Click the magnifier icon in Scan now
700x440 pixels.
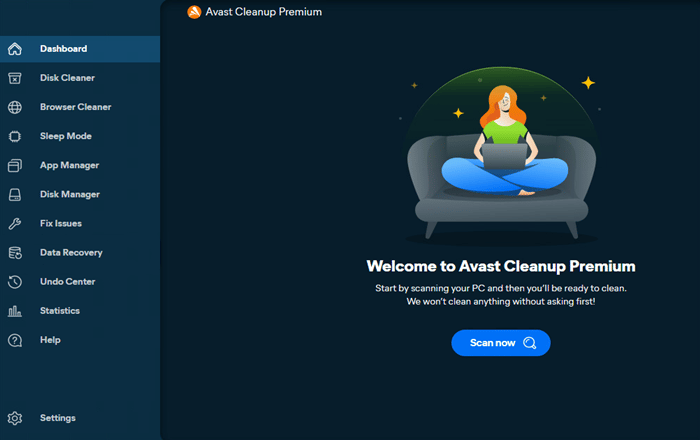pyautogui.click(x=529, y=343)
